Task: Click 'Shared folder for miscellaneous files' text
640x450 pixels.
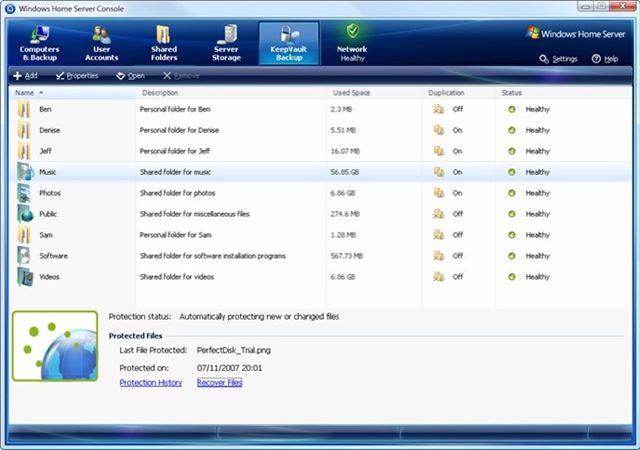Action: pyautogui.click(x=195, y=214)
